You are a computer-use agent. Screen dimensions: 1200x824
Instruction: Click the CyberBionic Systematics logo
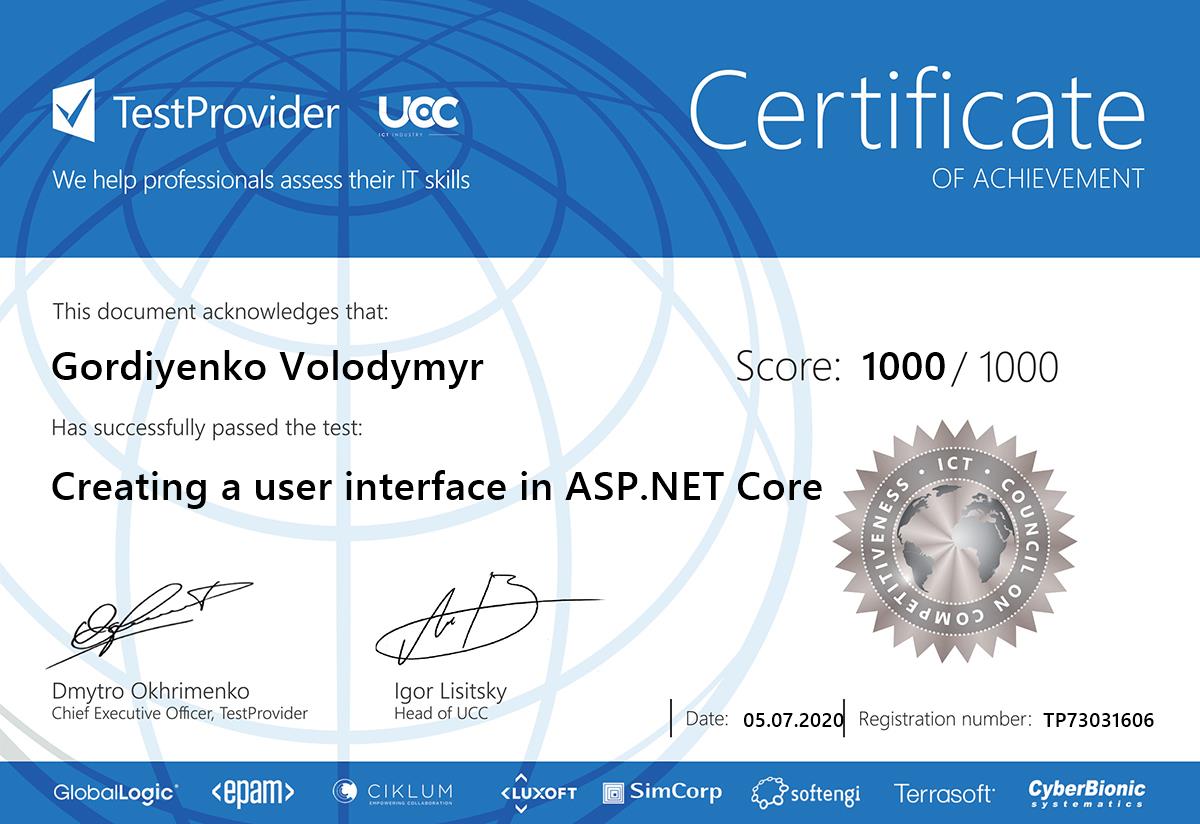(1087, 793)
